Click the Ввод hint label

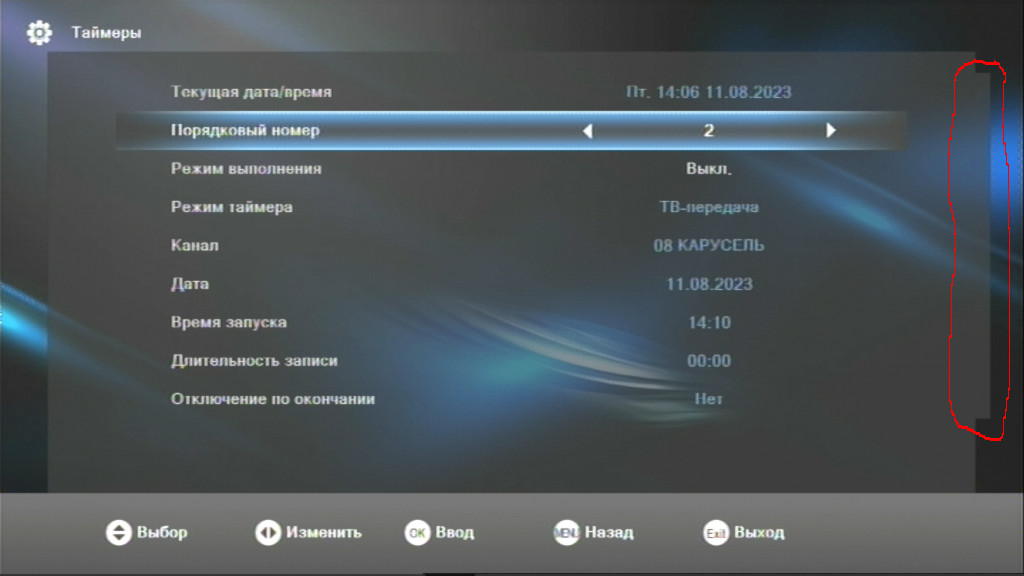tap(455, 533)
